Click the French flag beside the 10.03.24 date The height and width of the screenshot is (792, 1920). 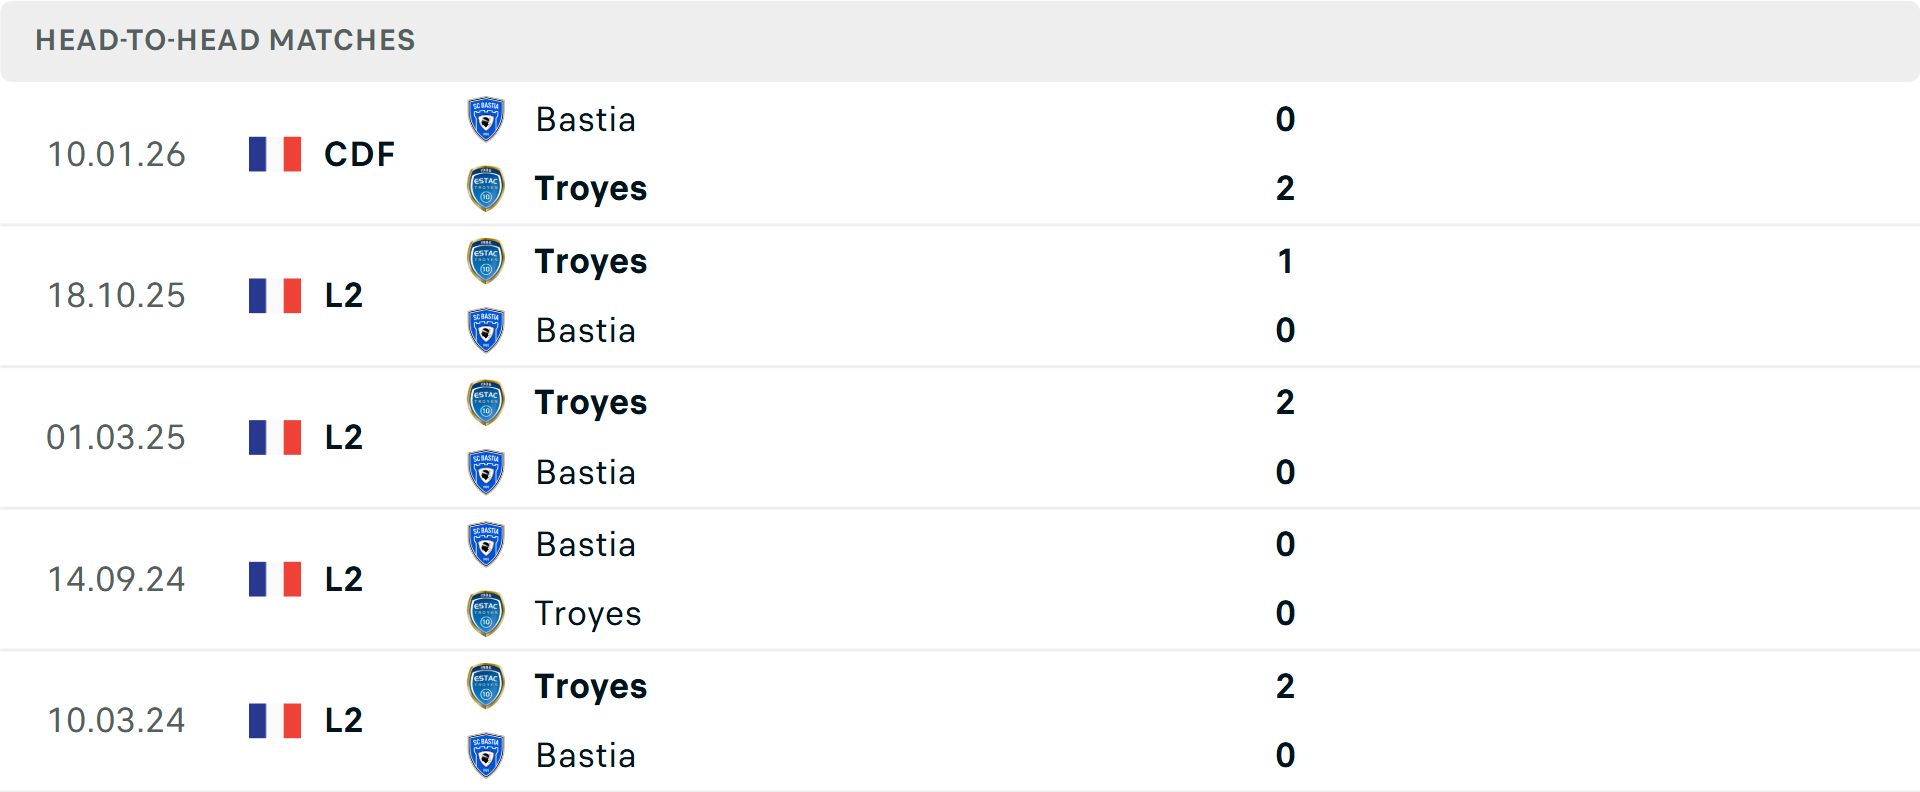[274, 720]
